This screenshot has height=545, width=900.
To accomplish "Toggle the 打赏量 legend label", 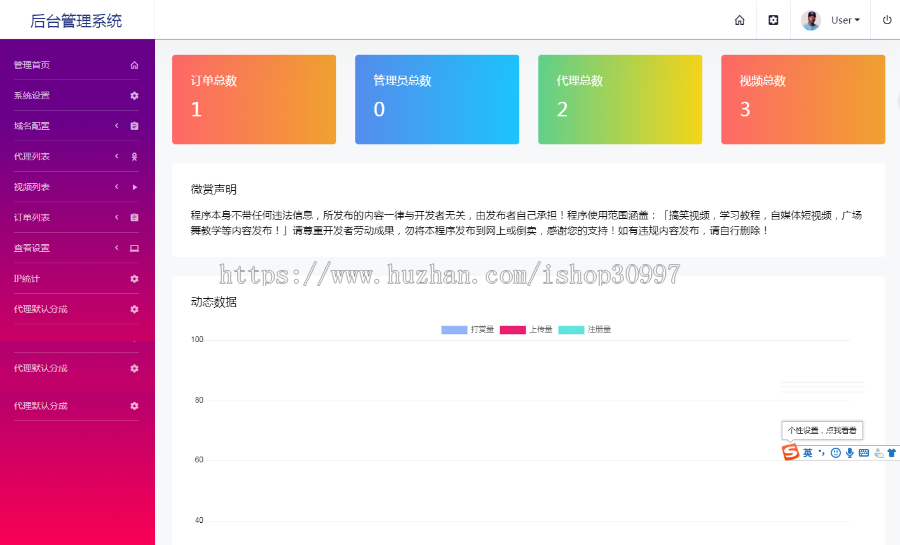I will coord(482,329).
